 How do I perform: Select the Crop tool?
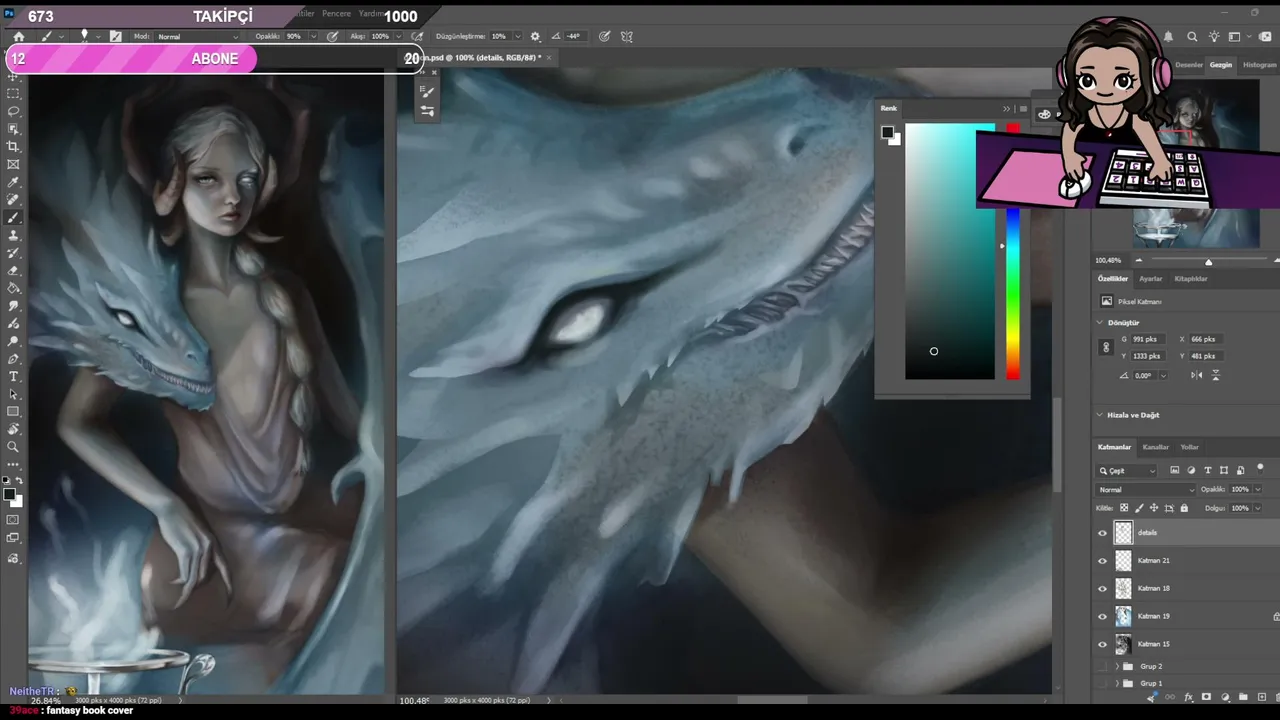pyautogui.click(x=13, y=147)
